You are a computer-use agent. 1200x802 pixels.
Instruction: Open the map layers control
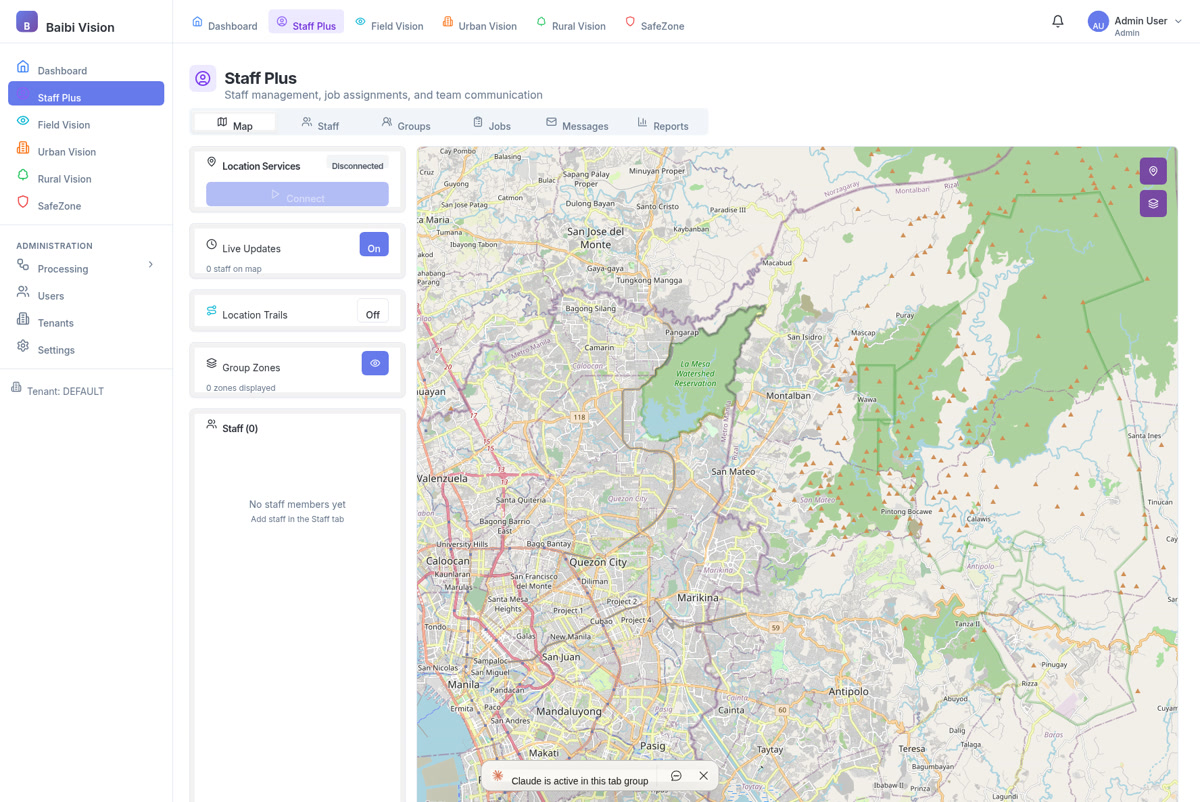1152,203
